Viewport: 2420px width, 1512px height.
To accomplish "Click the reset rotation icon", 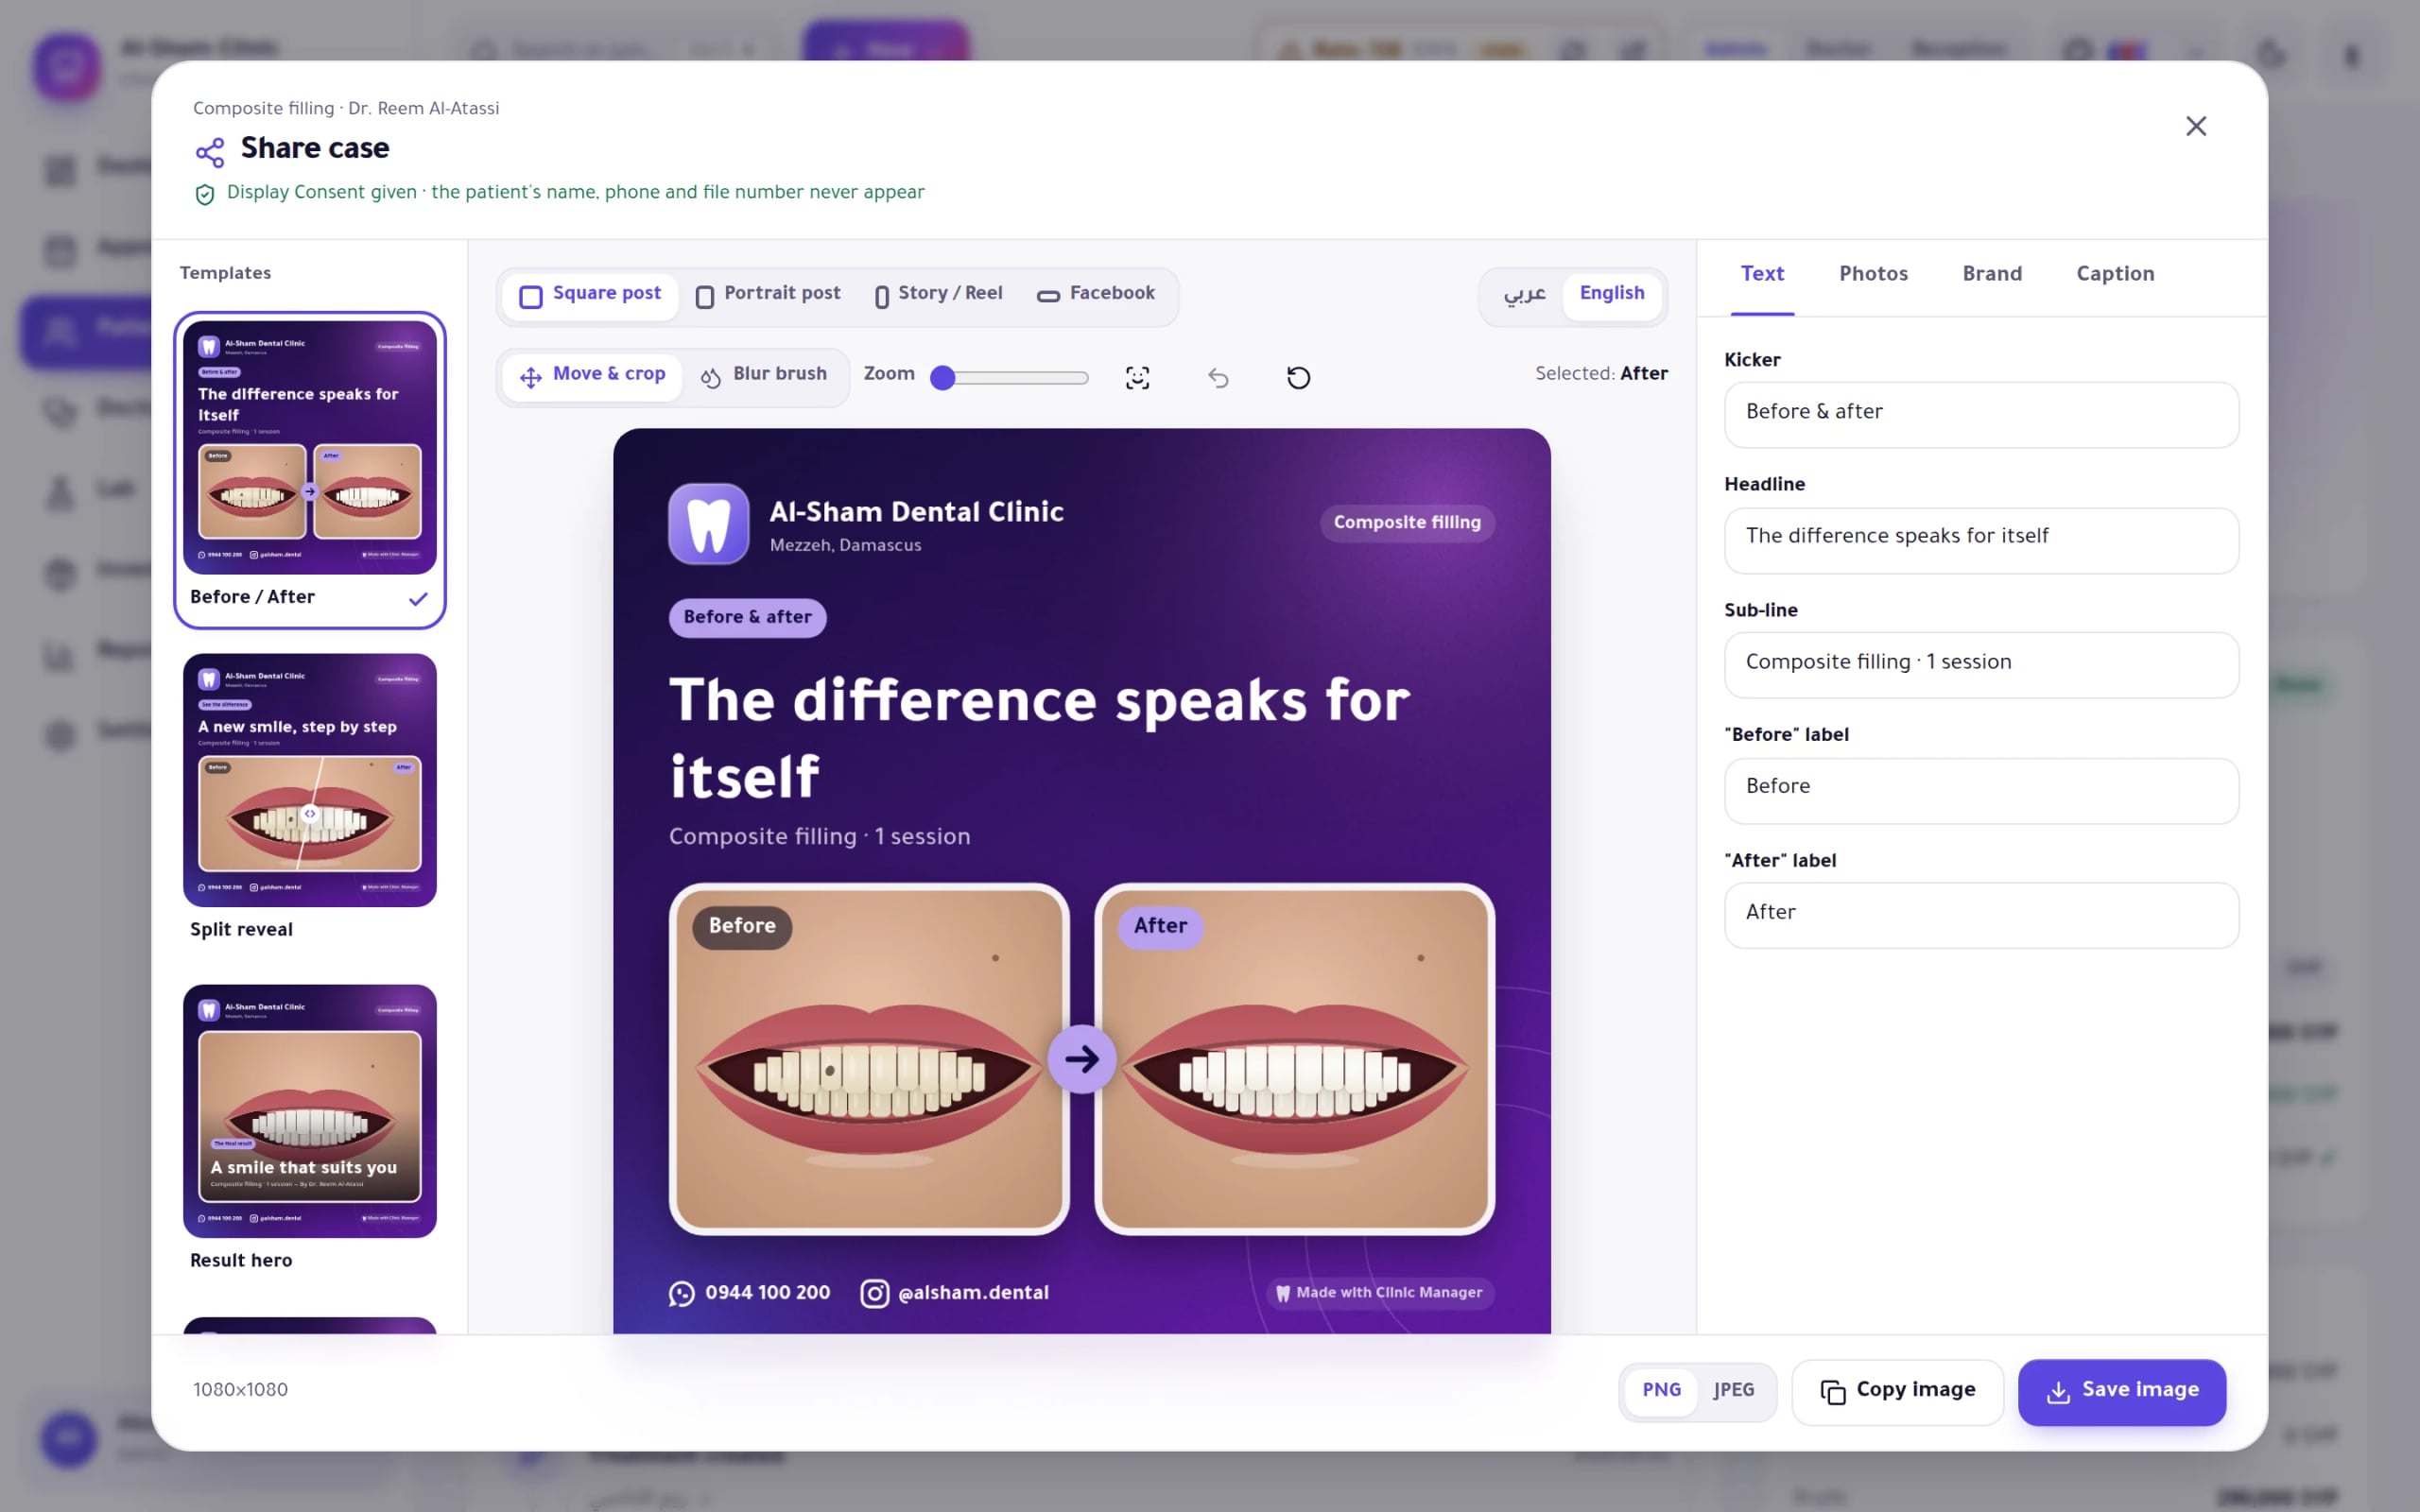I will click(1298, 377).
